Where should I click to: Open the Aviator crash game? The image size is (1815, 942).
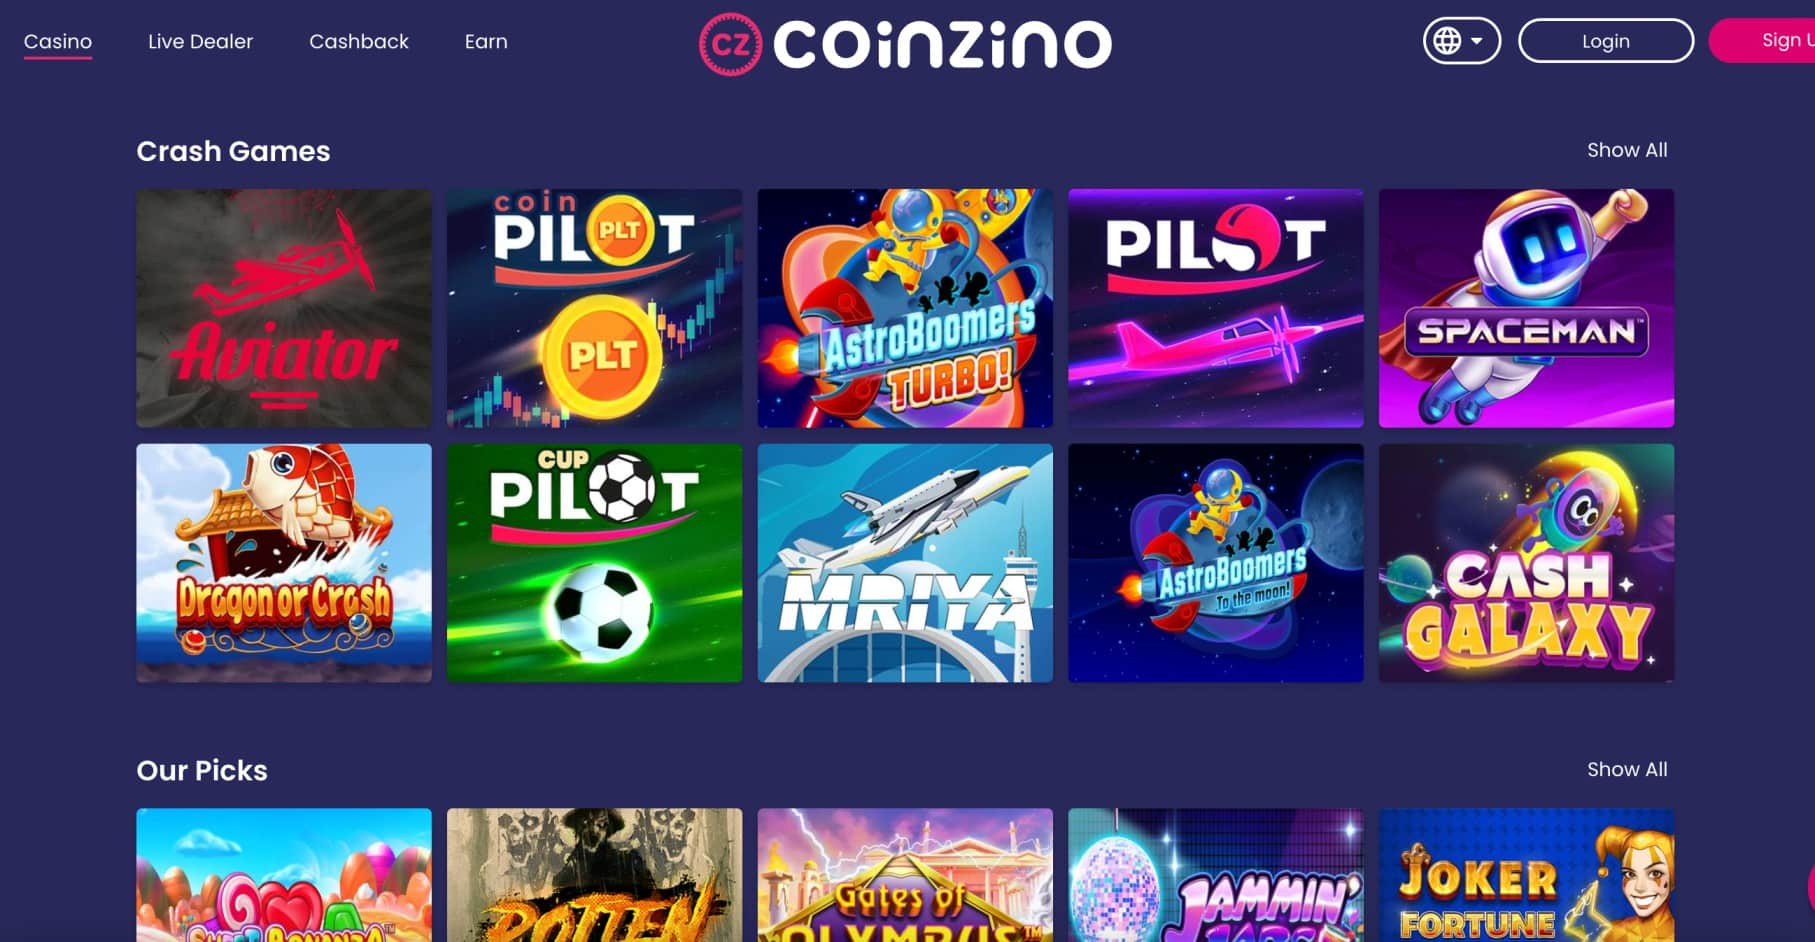[284, 308]
